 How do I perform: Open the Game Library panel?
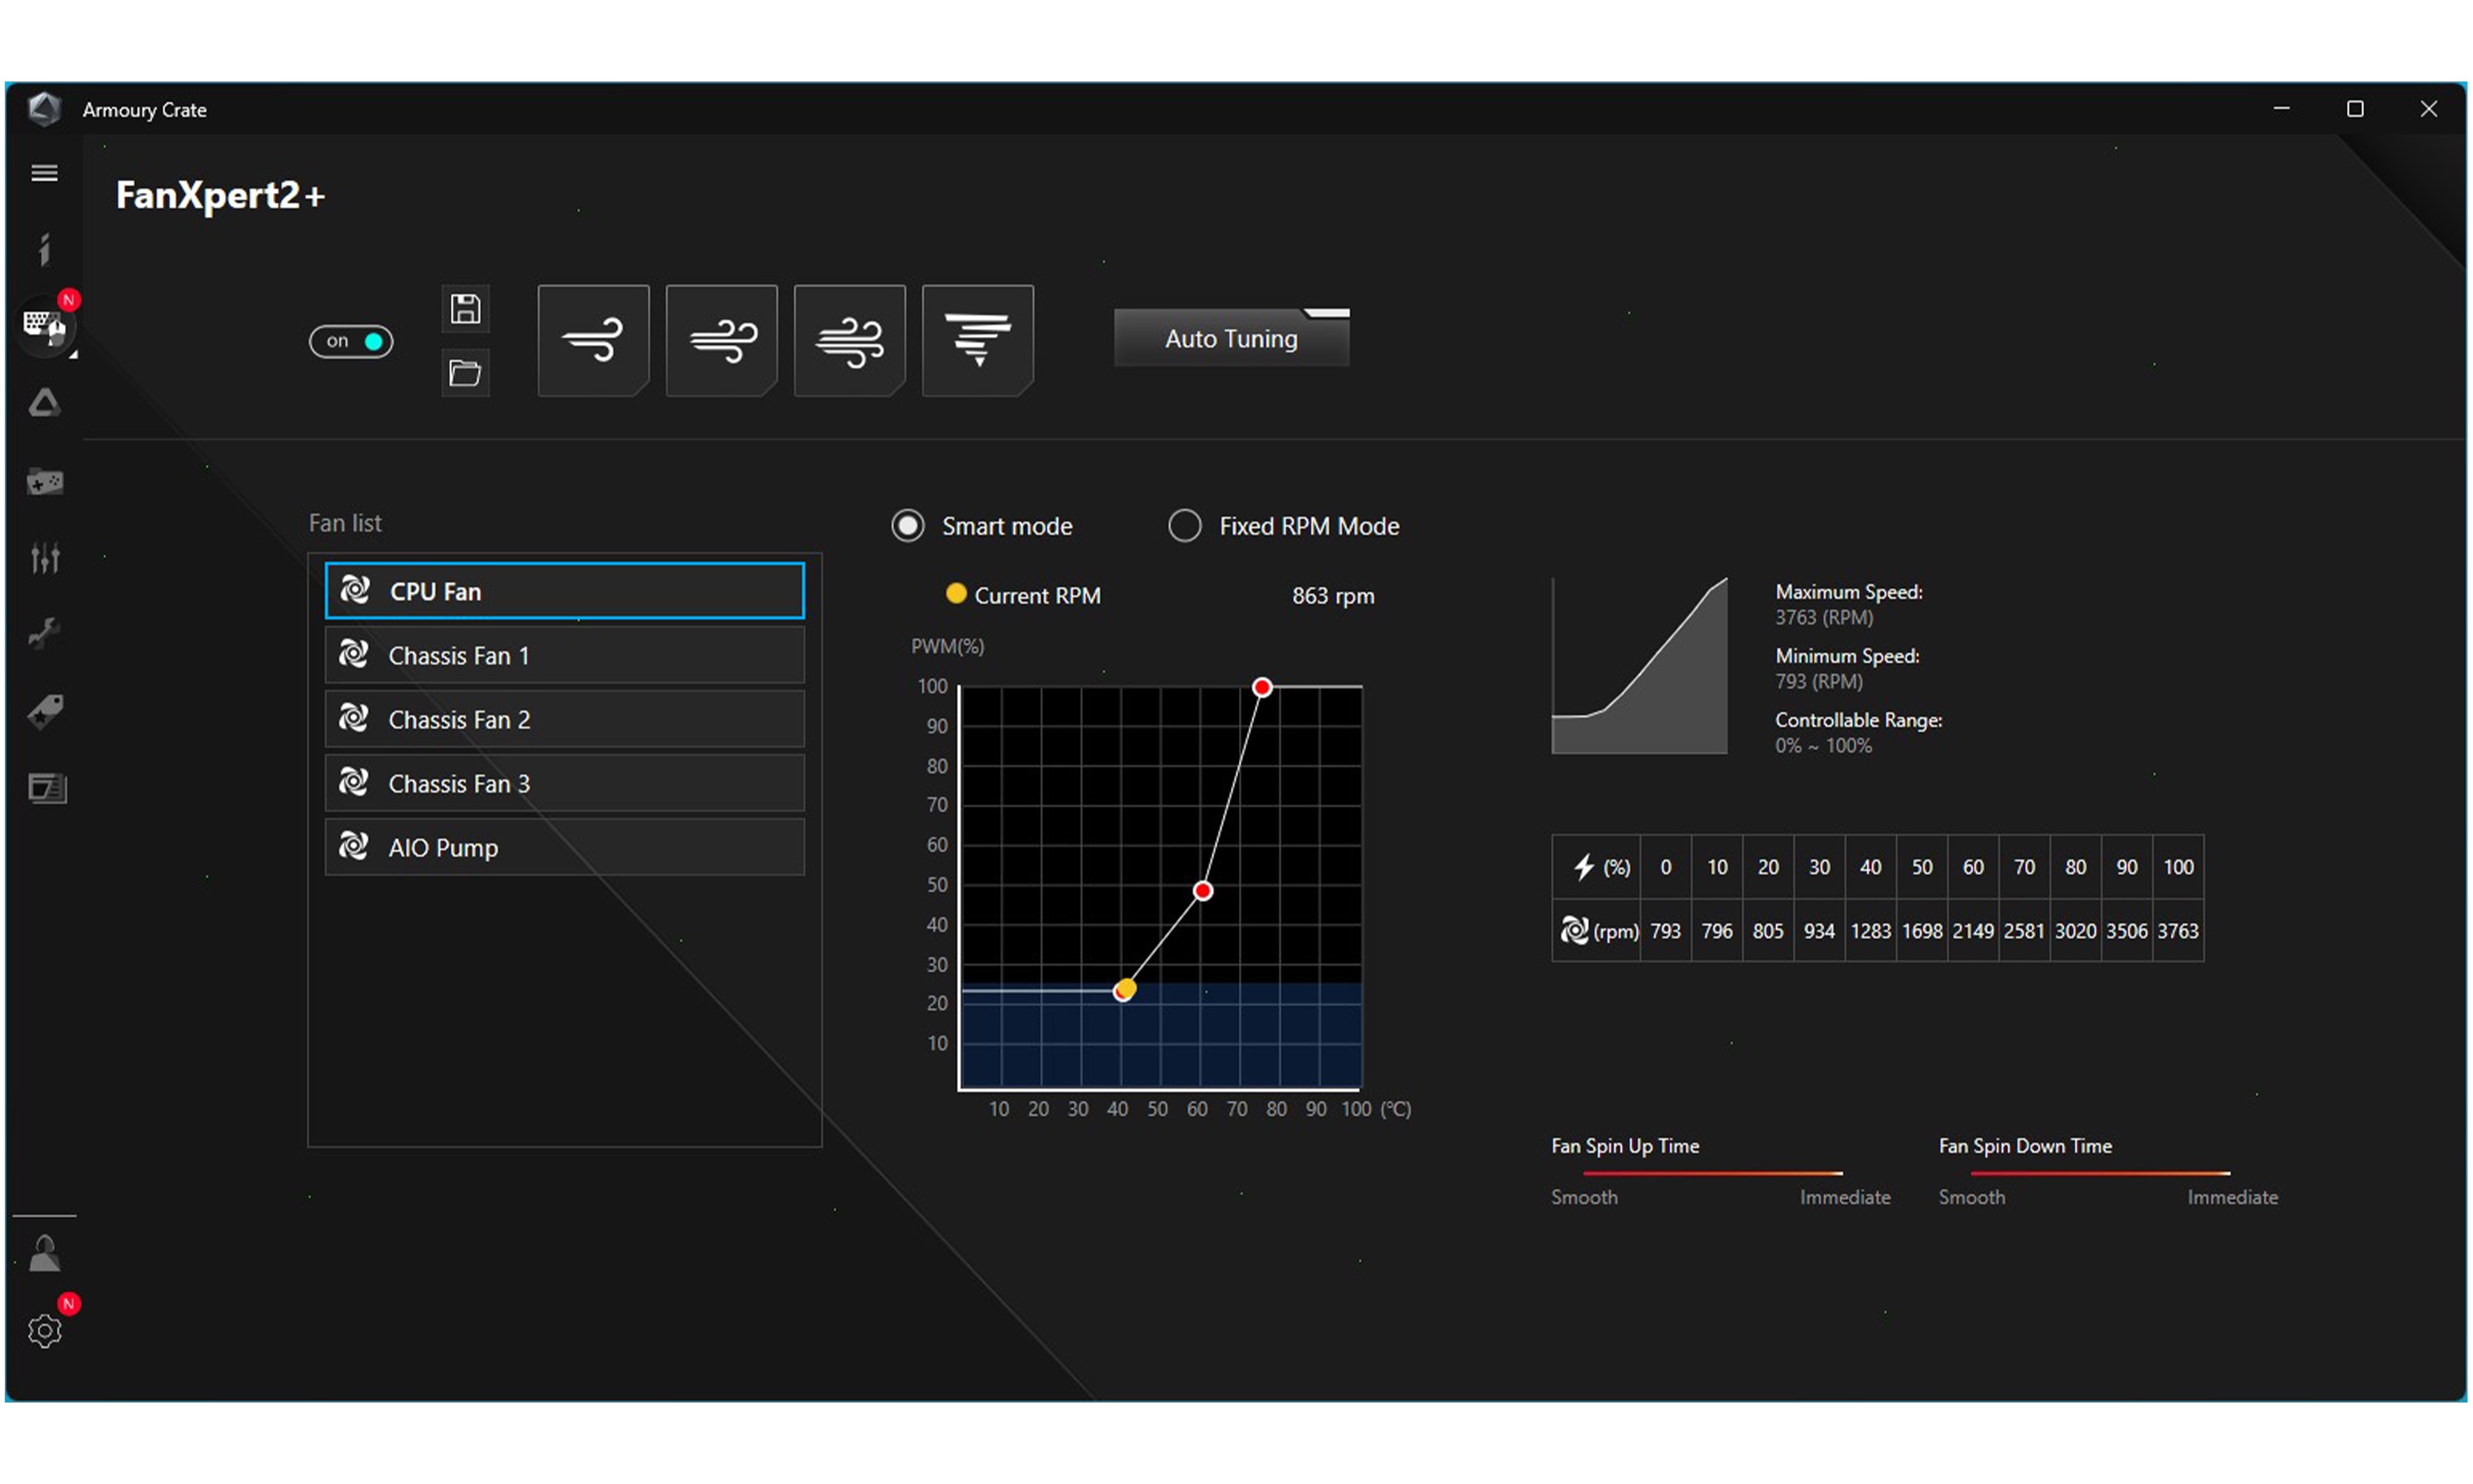pyautogui.click(x=44, y=481)
